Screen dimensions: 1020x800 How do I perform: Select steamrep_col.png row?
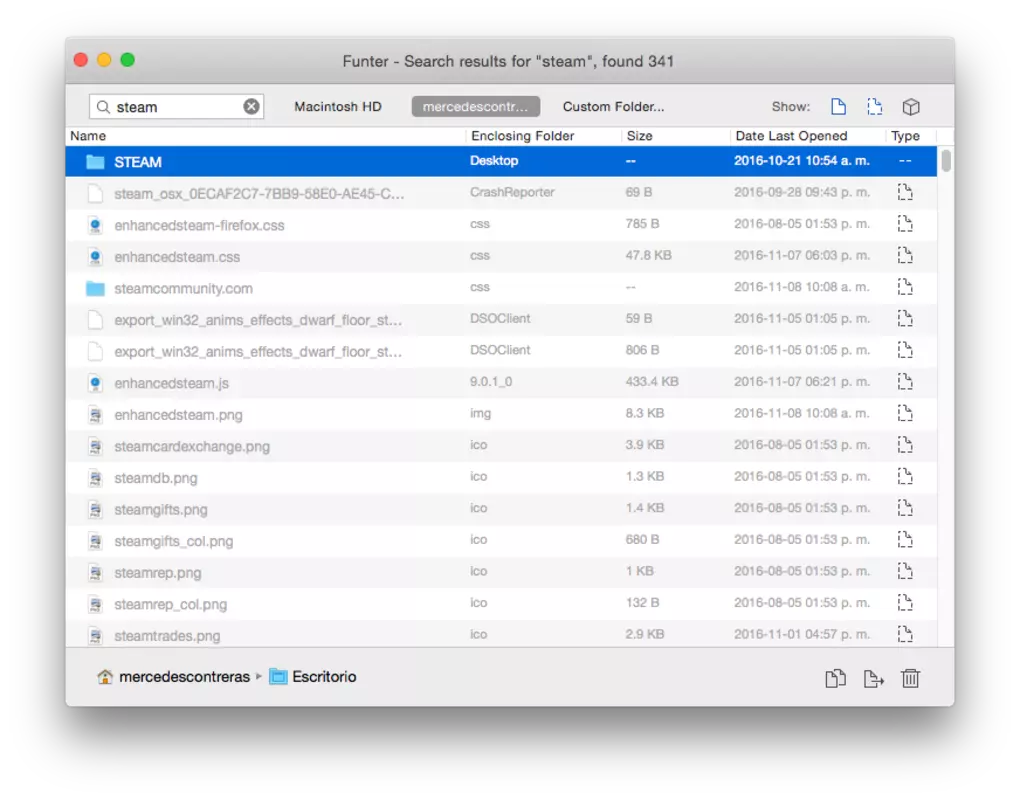click(x=501, y=604)
